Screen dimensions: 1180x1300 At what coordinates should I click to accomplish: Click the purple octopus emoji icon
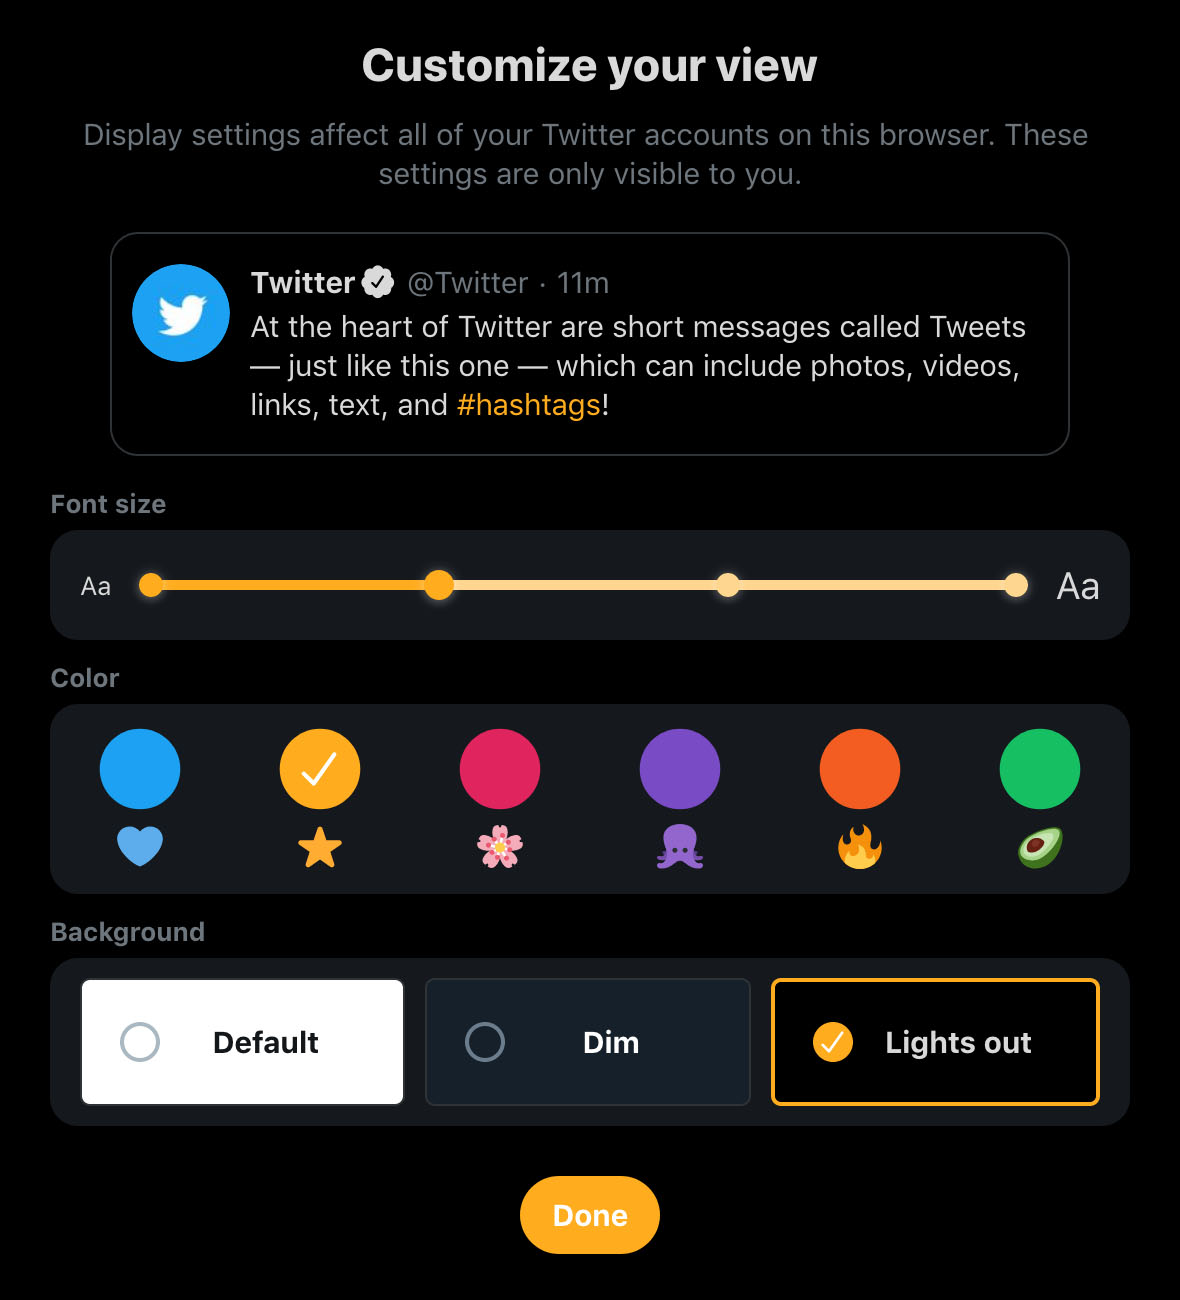[x=680, y=847]
